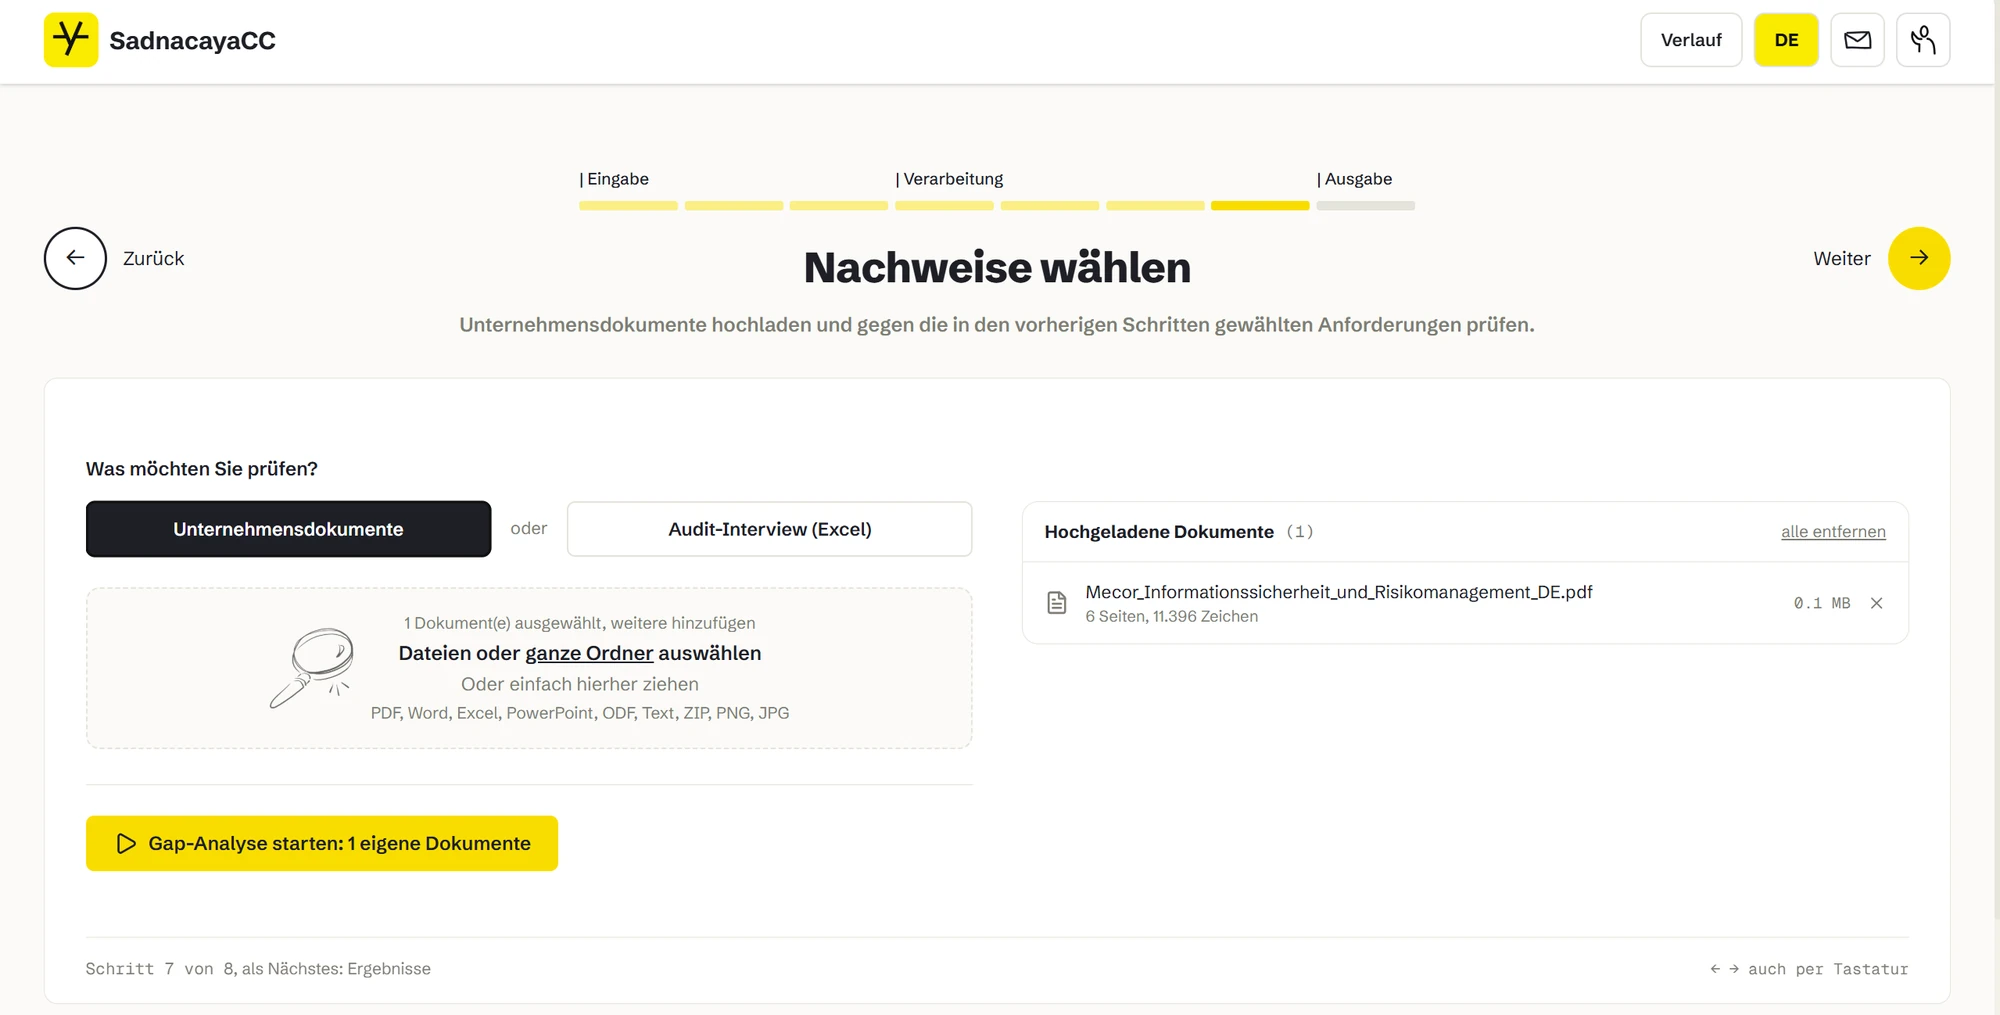2000x1015 pixels.
Task: Click the user profile icon in header
Action: pyautogui.click(x=1922, y=40)
